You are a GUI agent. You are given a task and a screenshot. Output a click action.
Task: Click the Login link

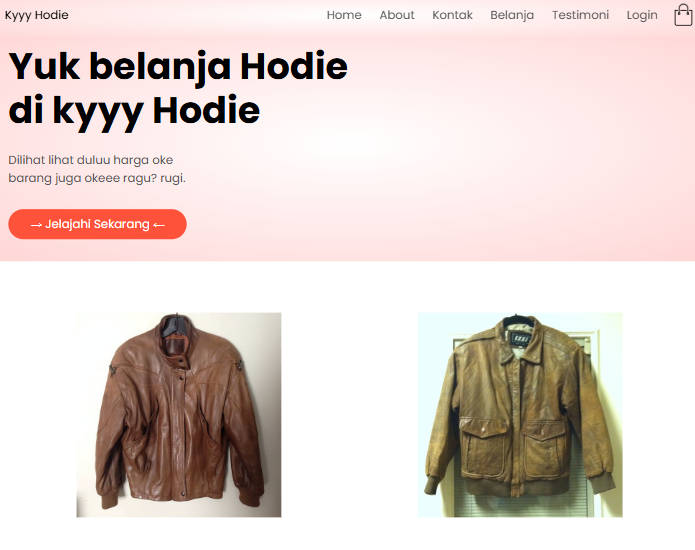pyautogui.click(x=642, y=15)
